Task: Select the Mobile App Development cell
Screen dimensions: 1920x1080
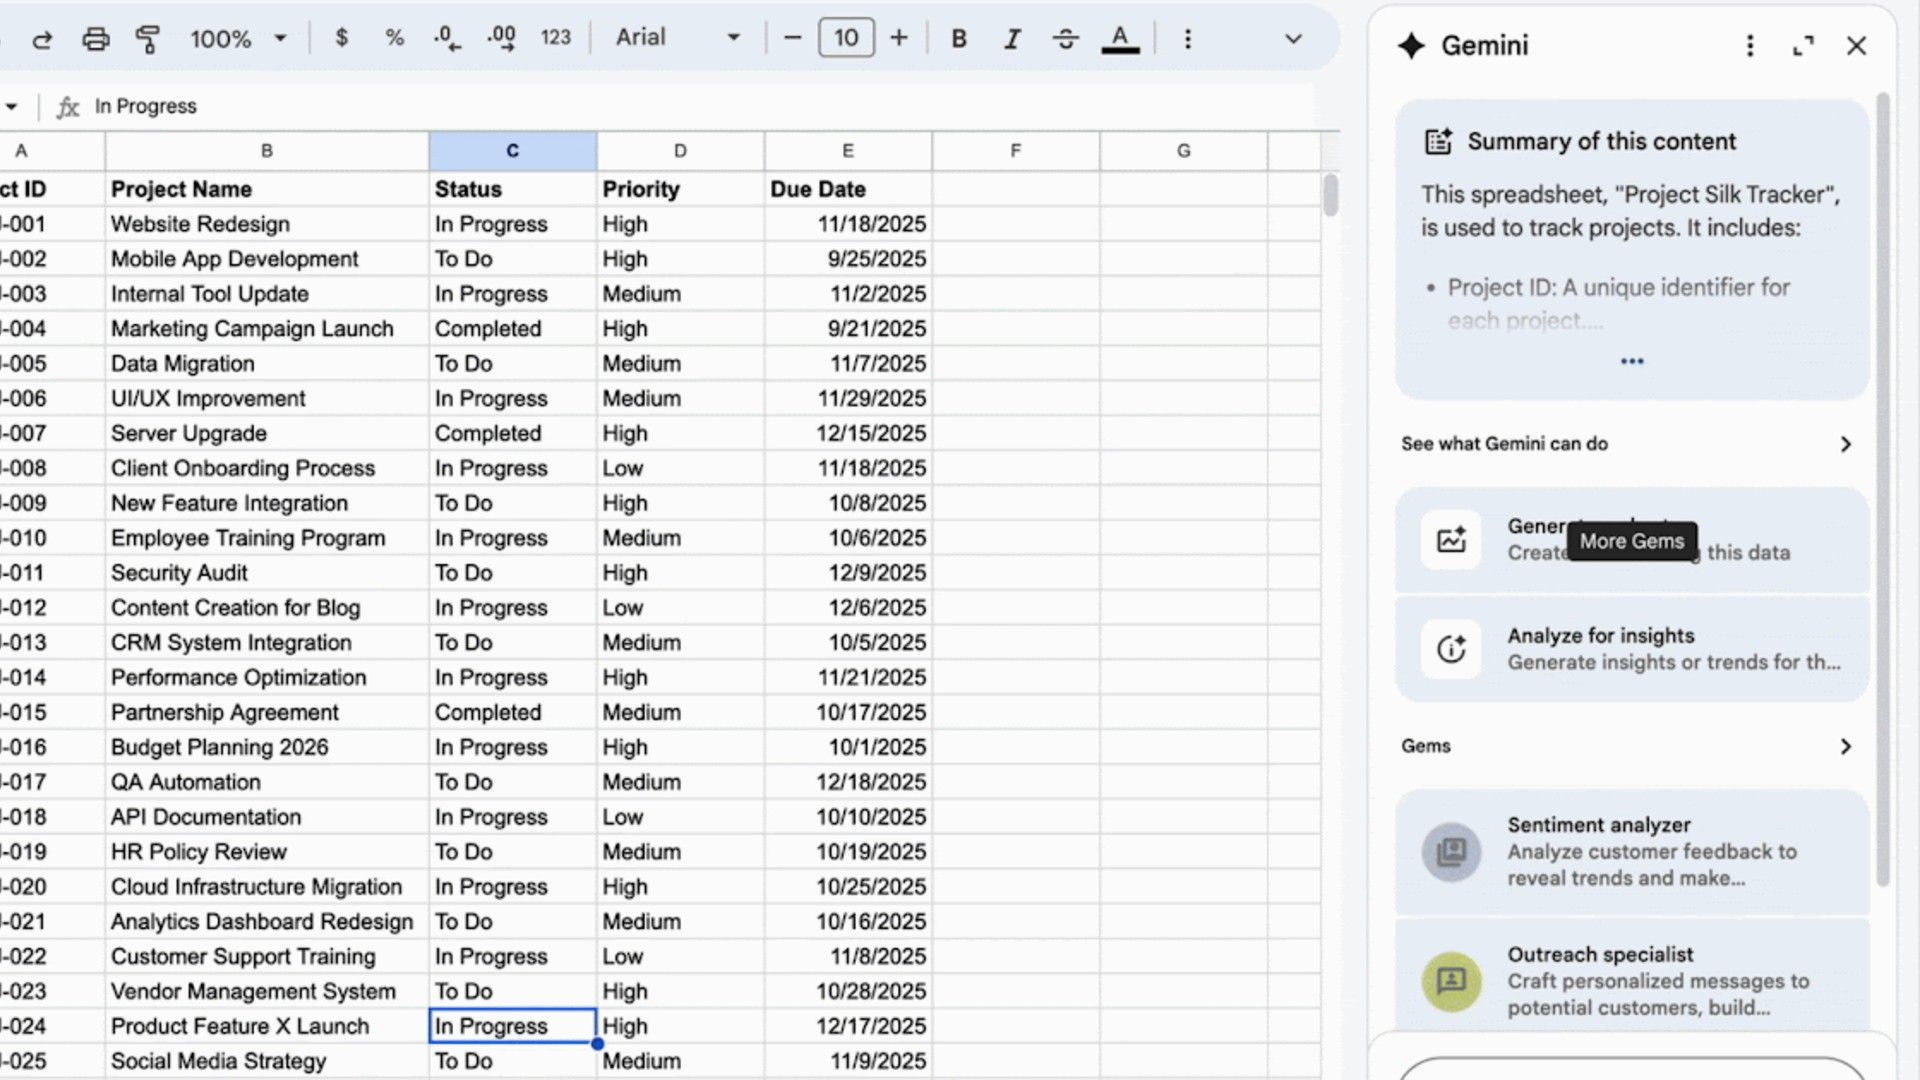Action: coord(267,259)
